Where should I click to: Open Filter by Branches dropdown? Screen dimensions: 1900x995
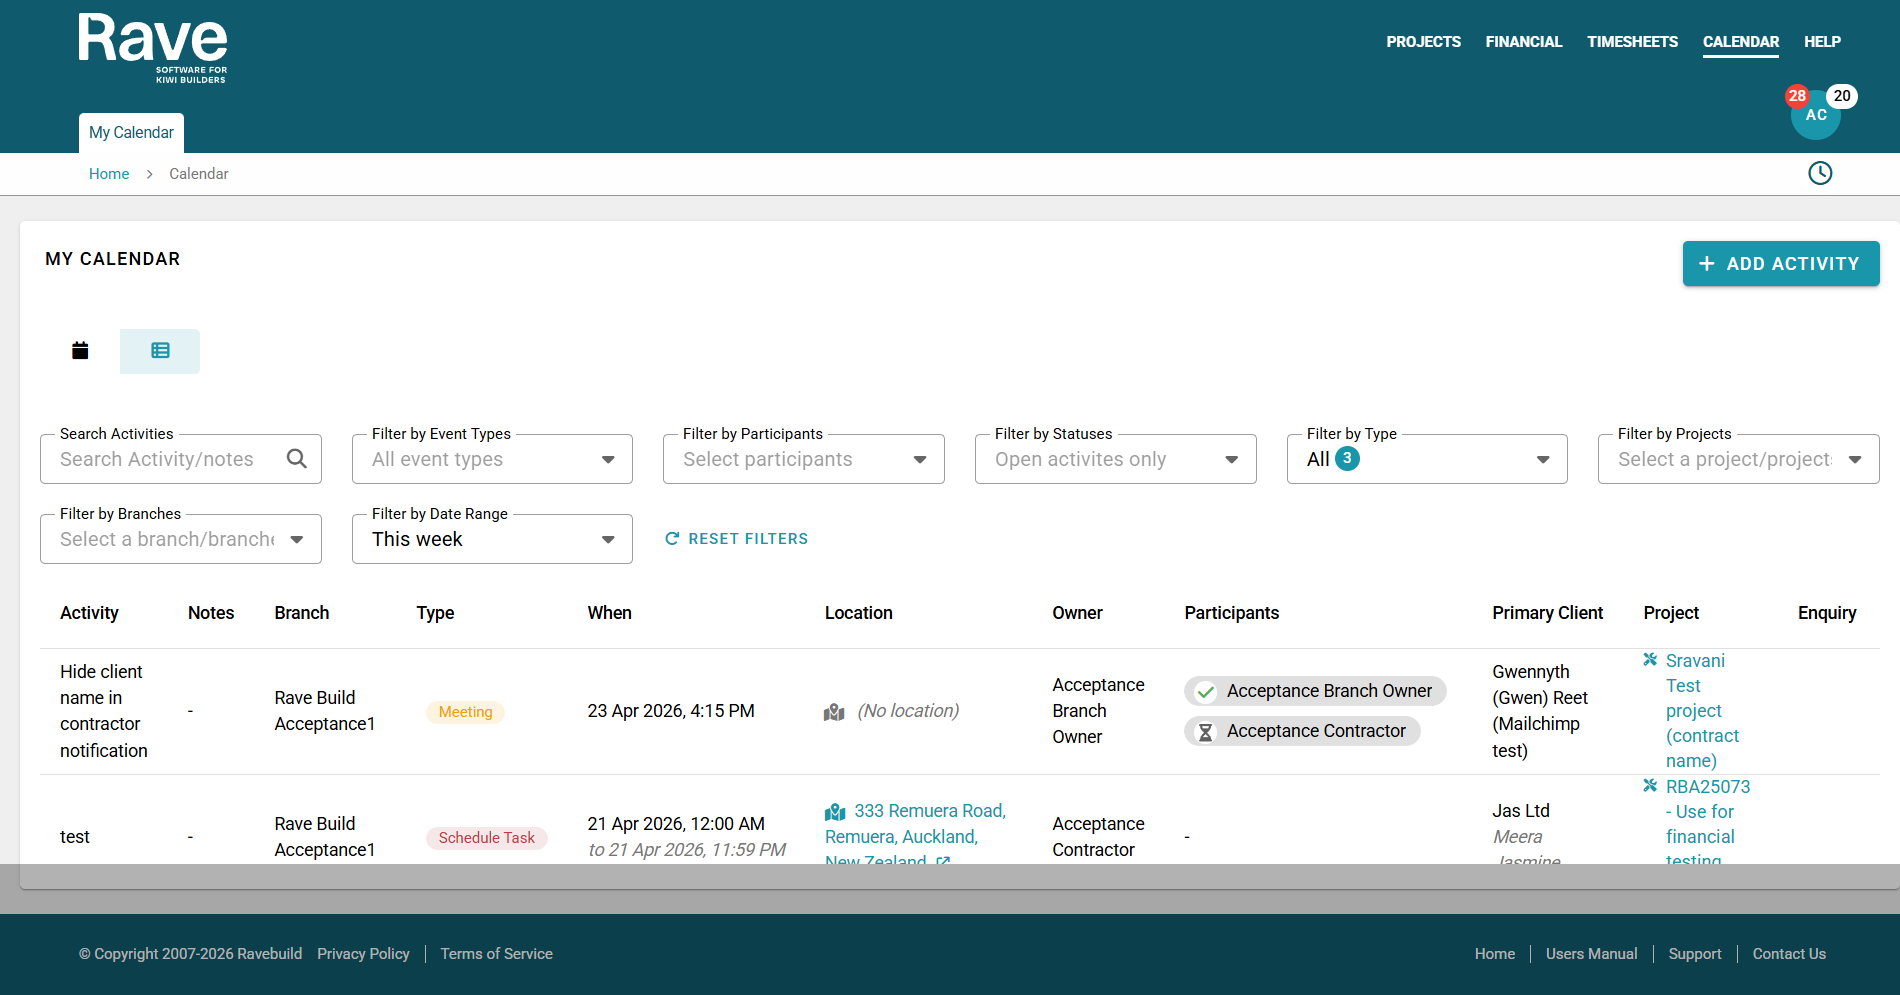(181, 539)
